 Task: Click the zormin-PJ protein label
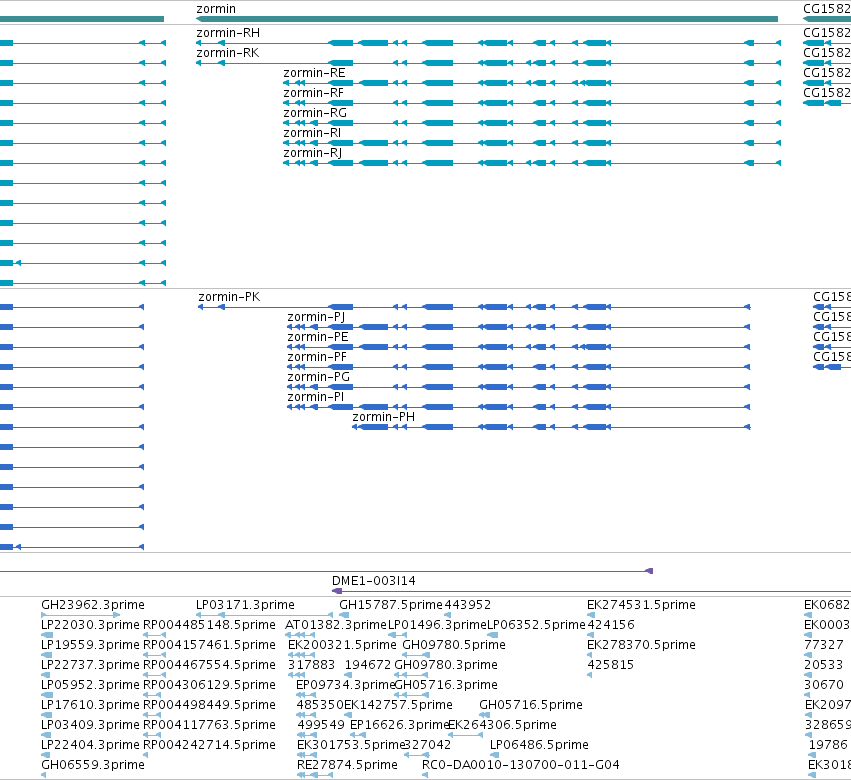pyautogui.click(x=316, y=318)
